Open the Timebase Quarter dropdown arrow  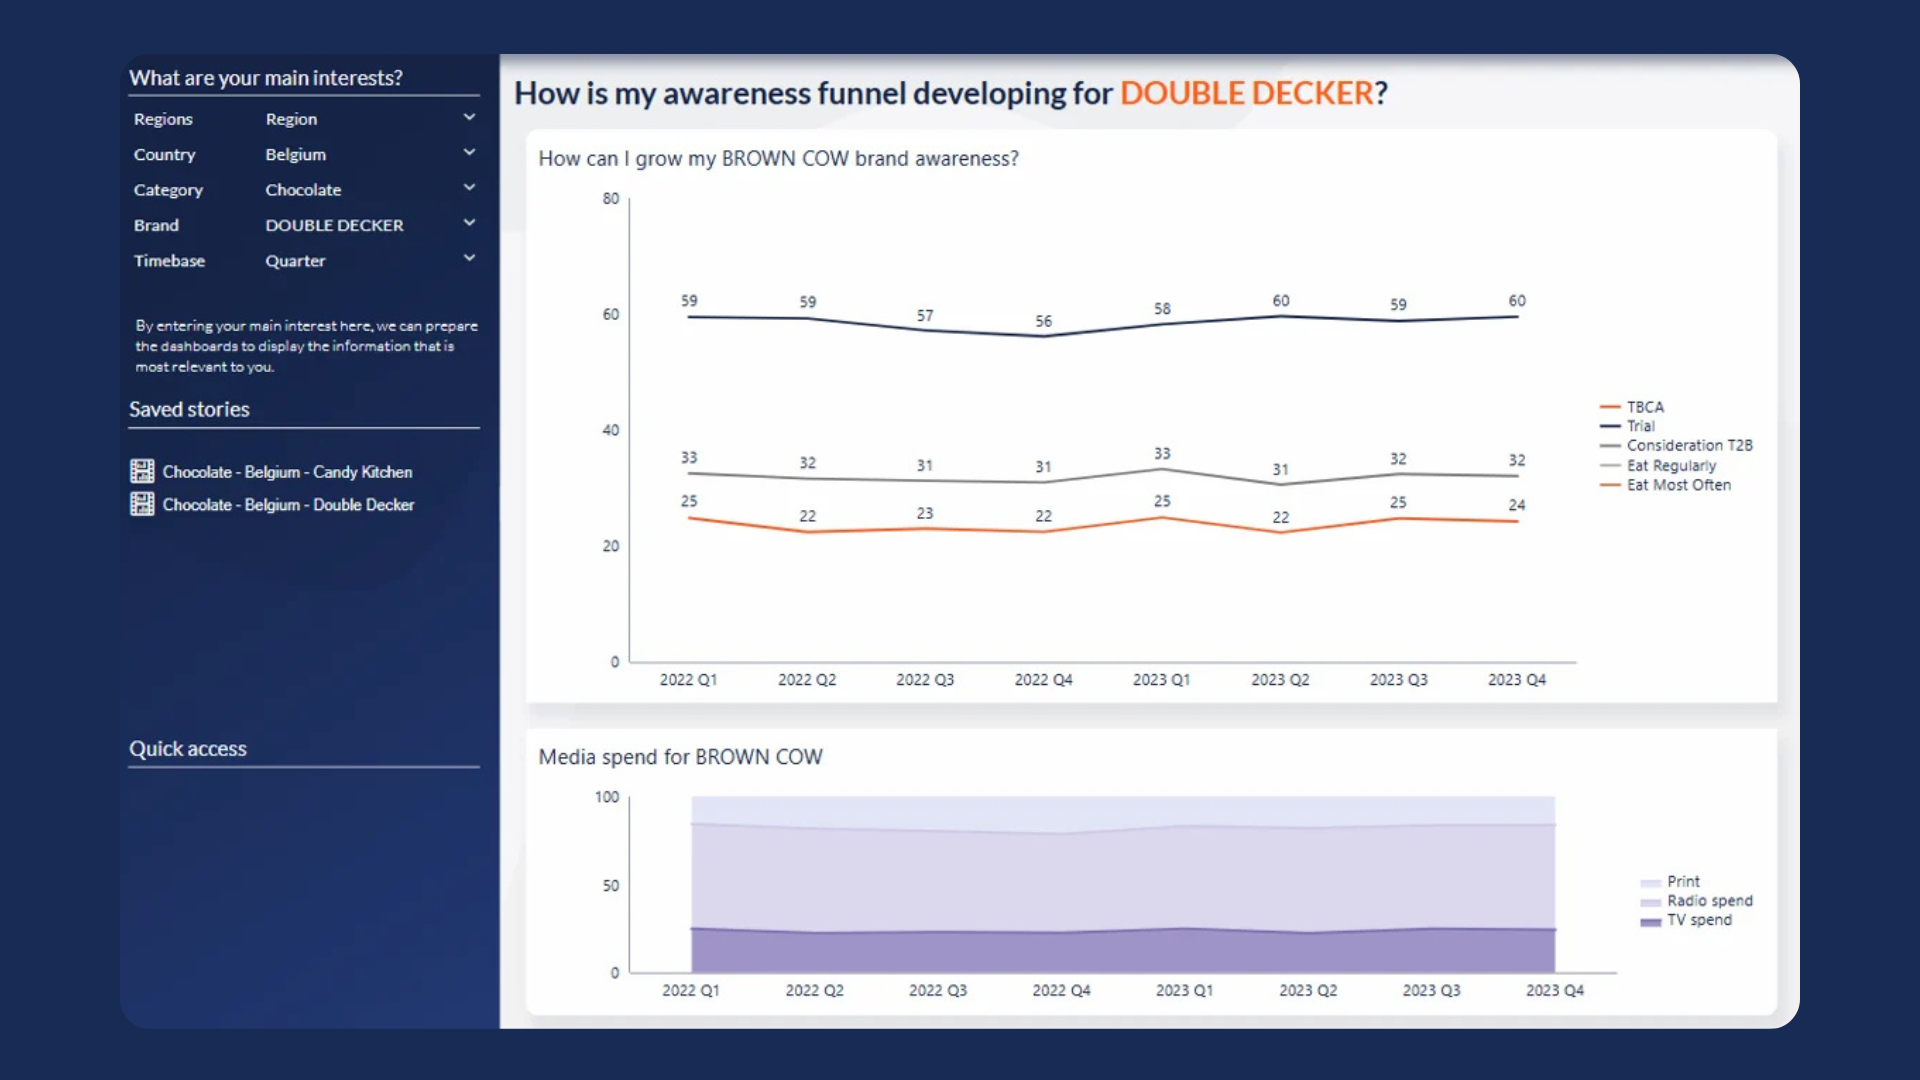pos(469,258)
